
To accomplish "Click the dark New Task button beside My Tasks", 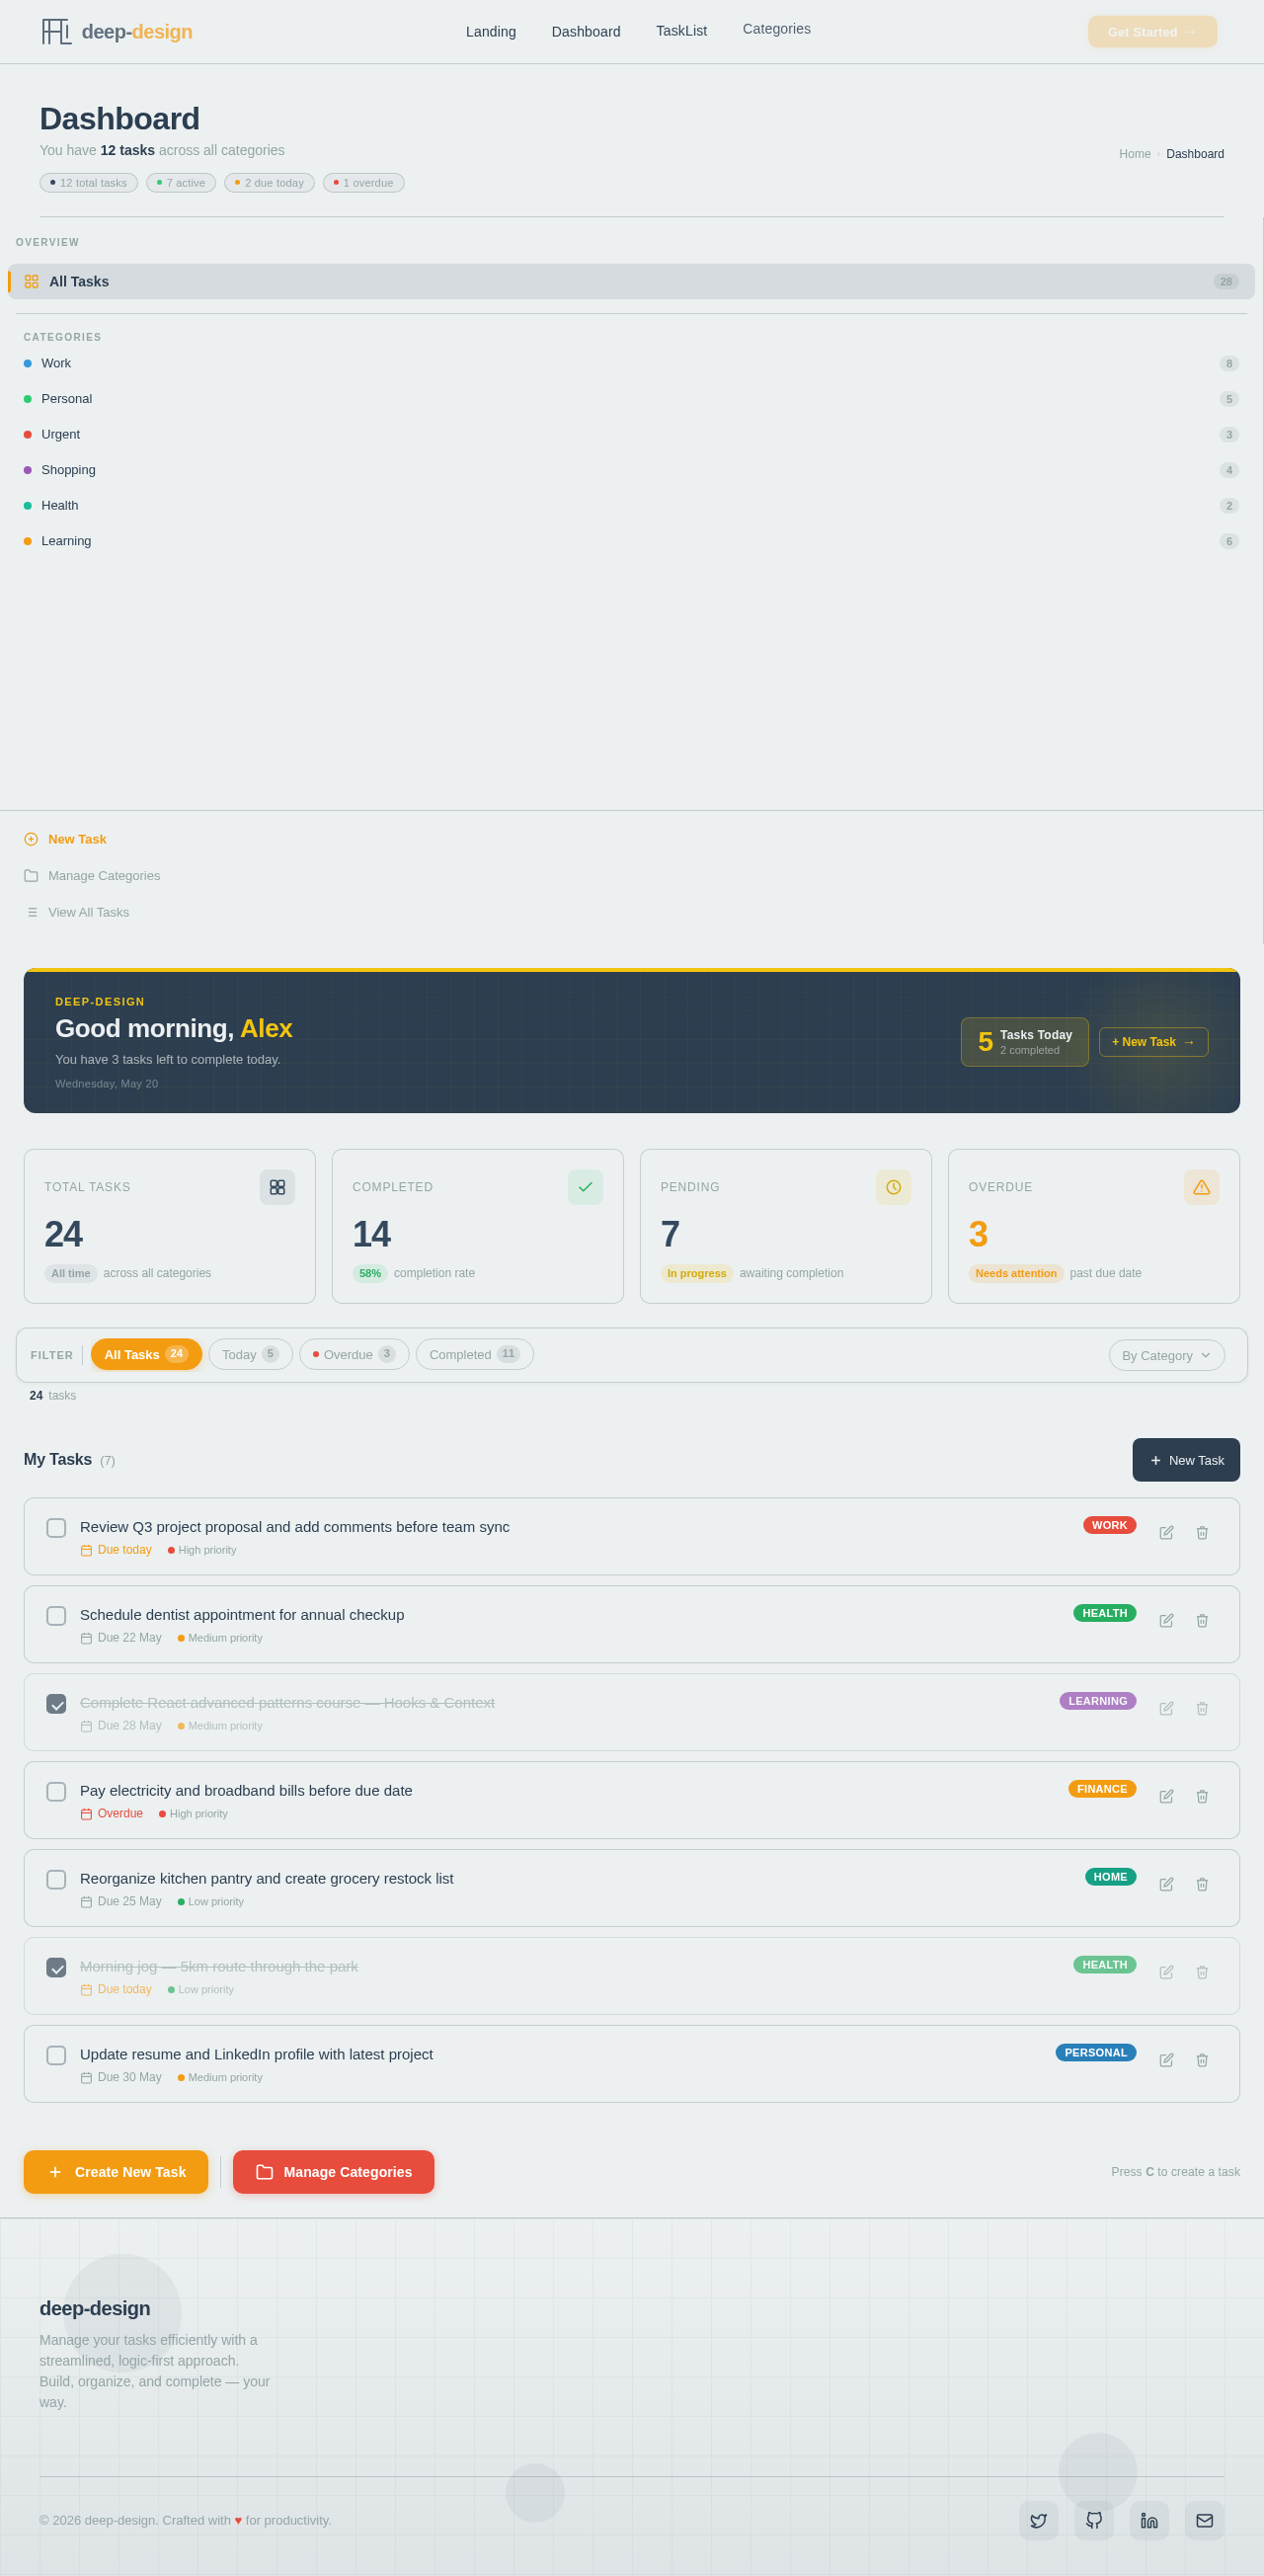I will pos(1186,1460).
